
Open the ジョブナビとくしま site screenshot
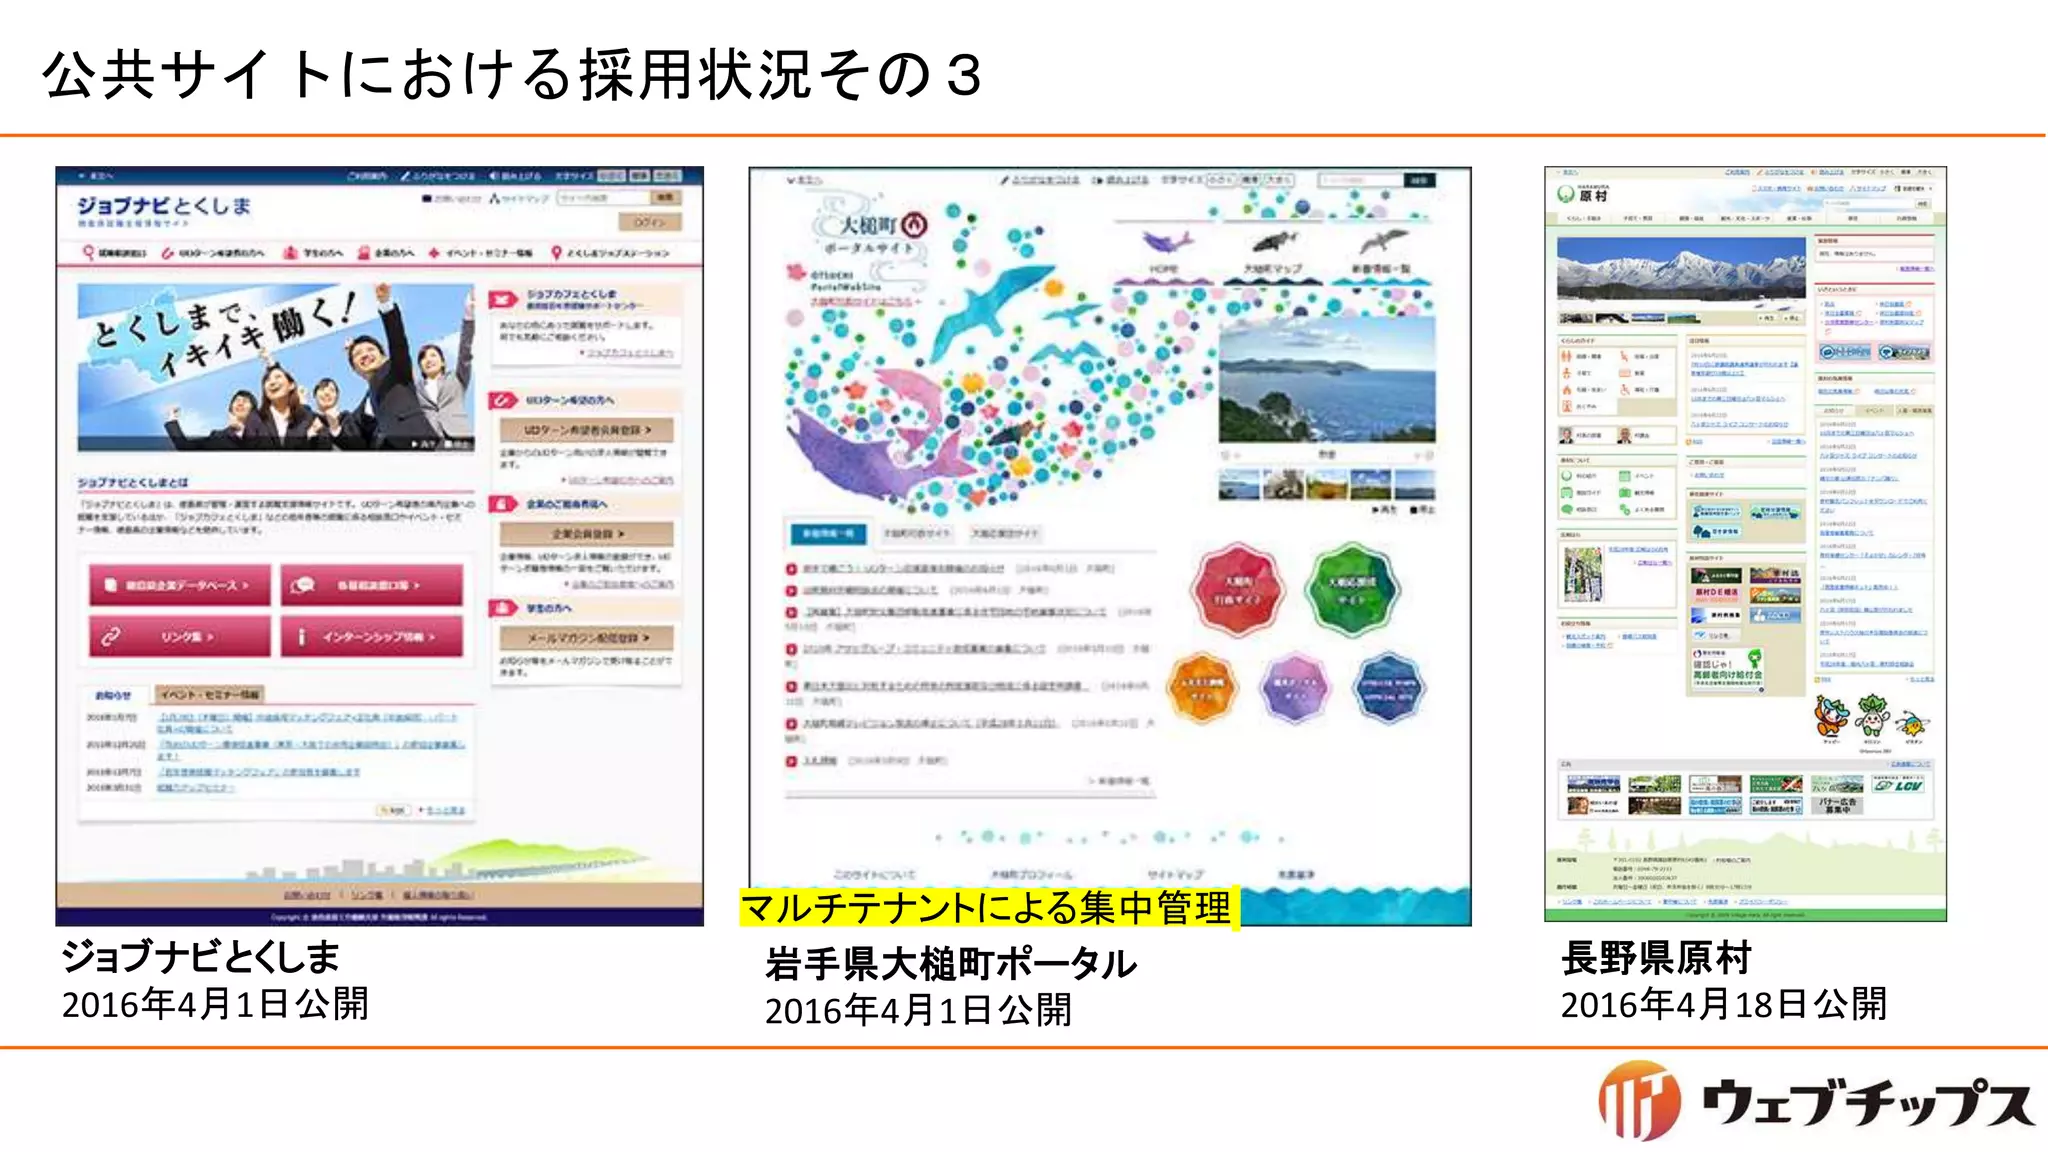click(x=380, y=546)
